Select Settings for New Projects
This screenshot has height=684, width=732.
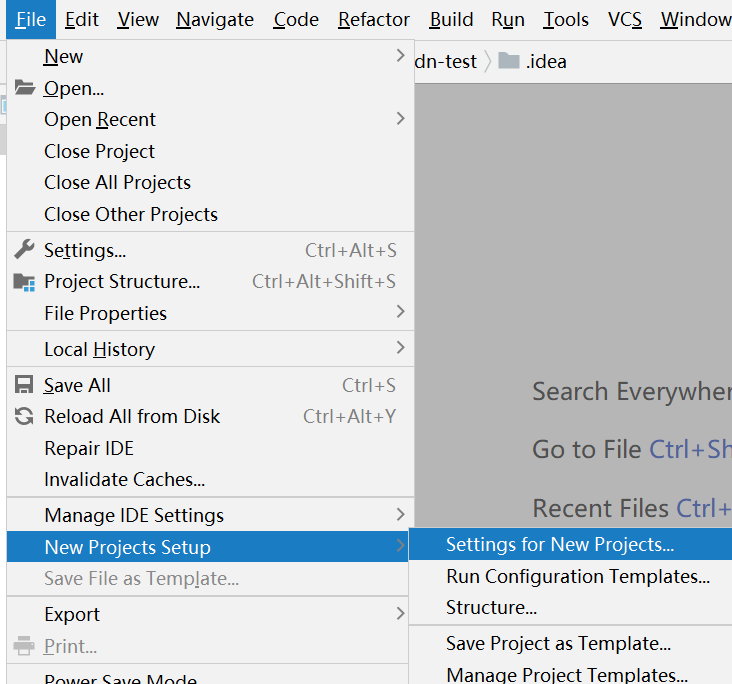pyautogui.click(x=560, y=545)
